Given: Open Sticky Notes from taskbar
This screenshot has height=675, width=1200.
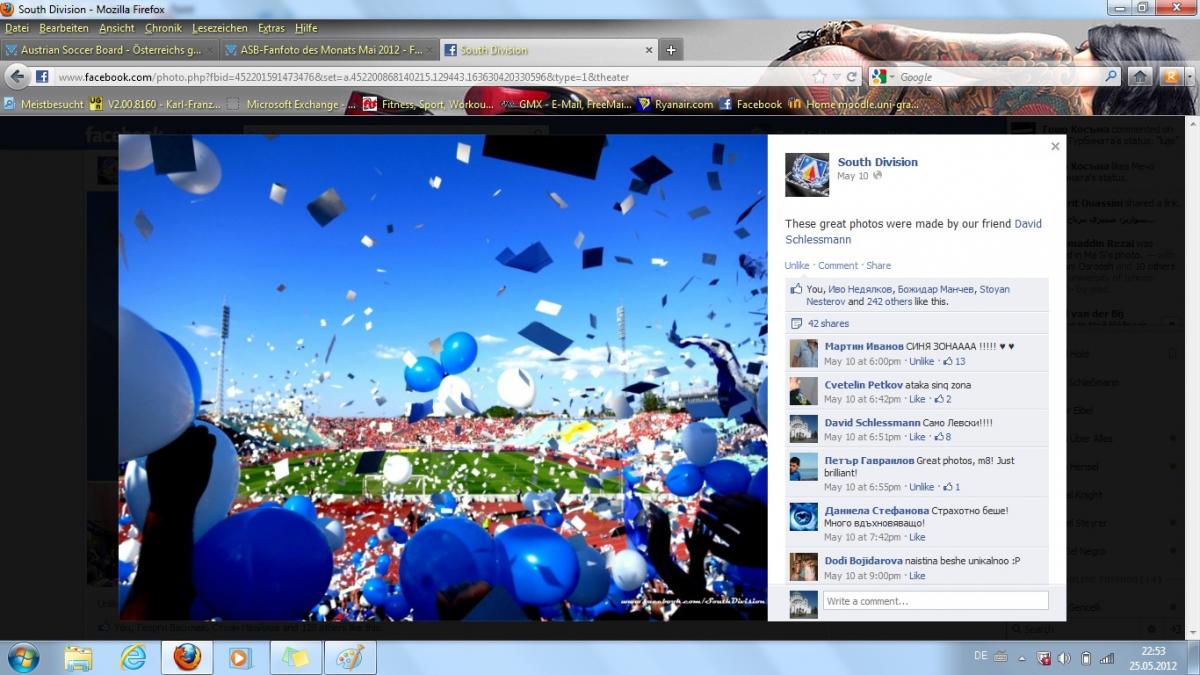Looking at the screenshot, I should tap(295, 657).
